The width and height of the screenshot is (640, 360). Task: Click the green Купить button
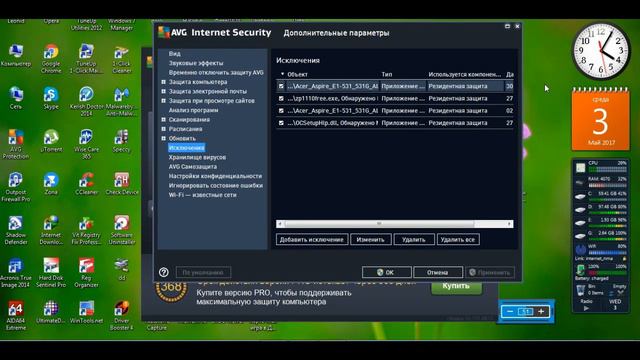pyautogui.click(x=456, y=286)
